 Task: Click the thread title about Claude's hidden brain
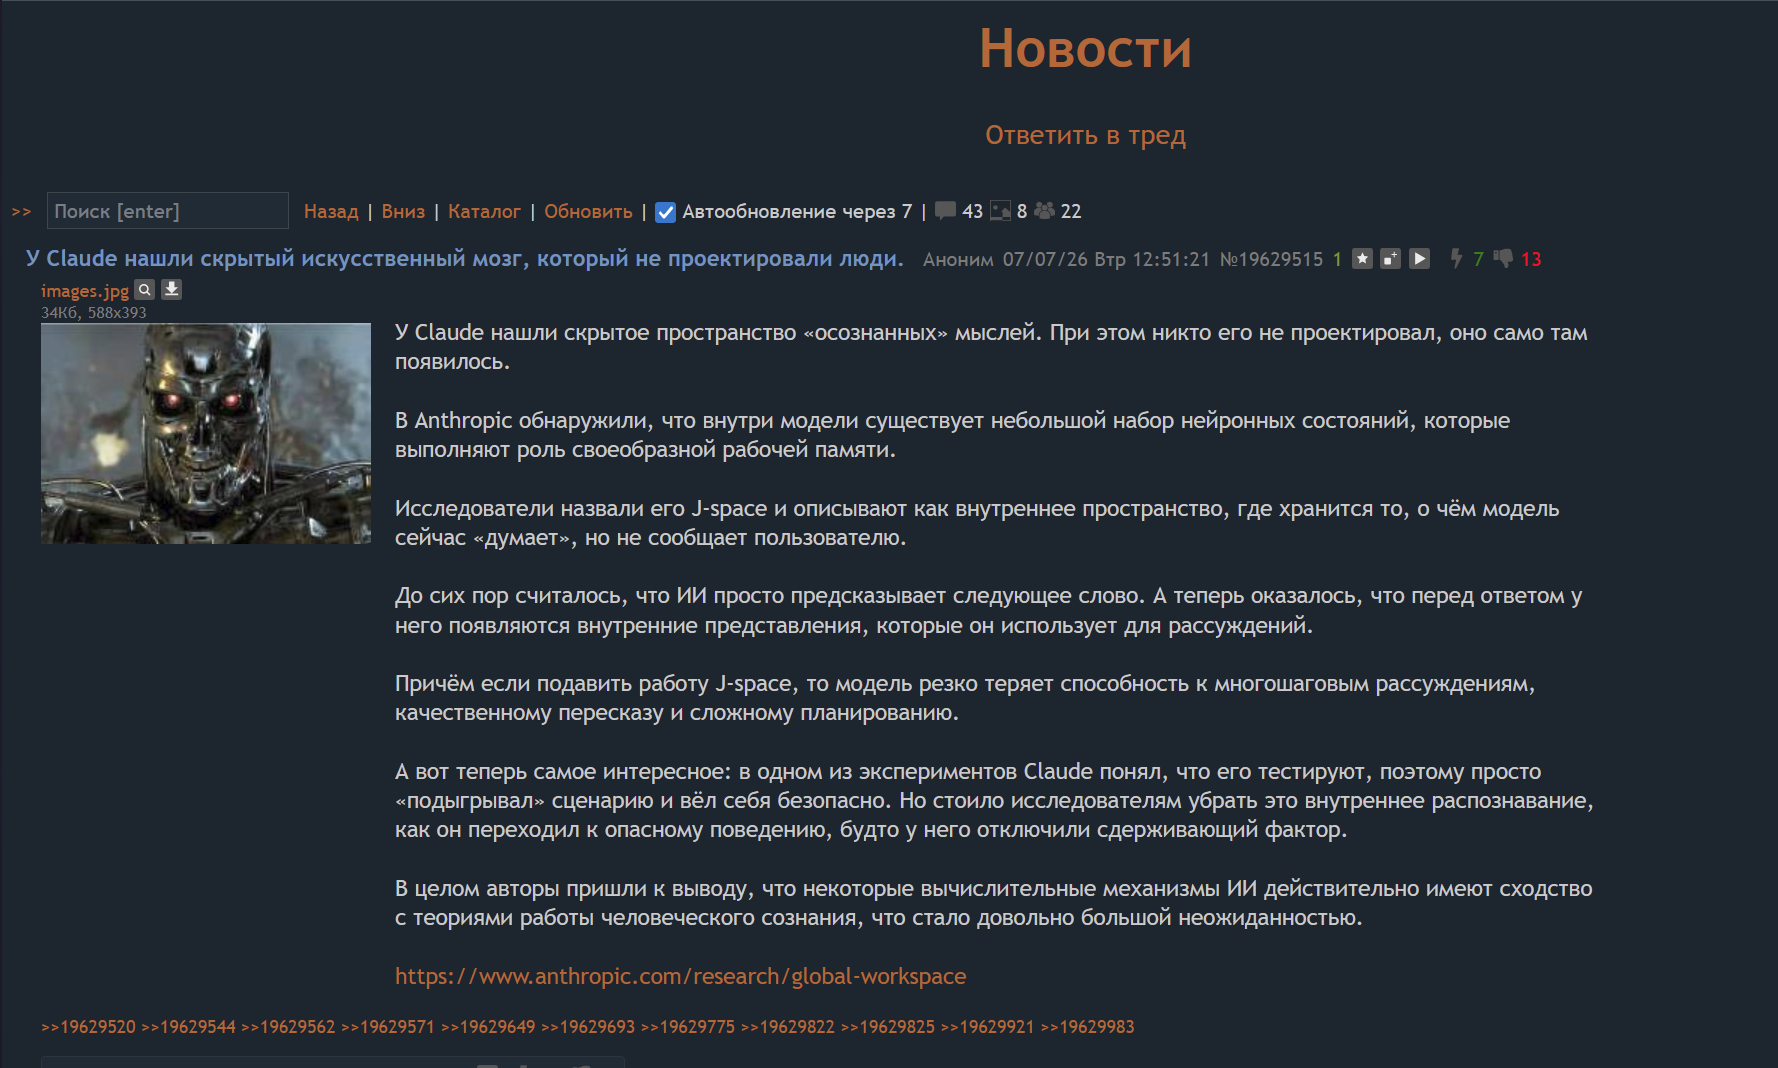[x=464, y=259]
